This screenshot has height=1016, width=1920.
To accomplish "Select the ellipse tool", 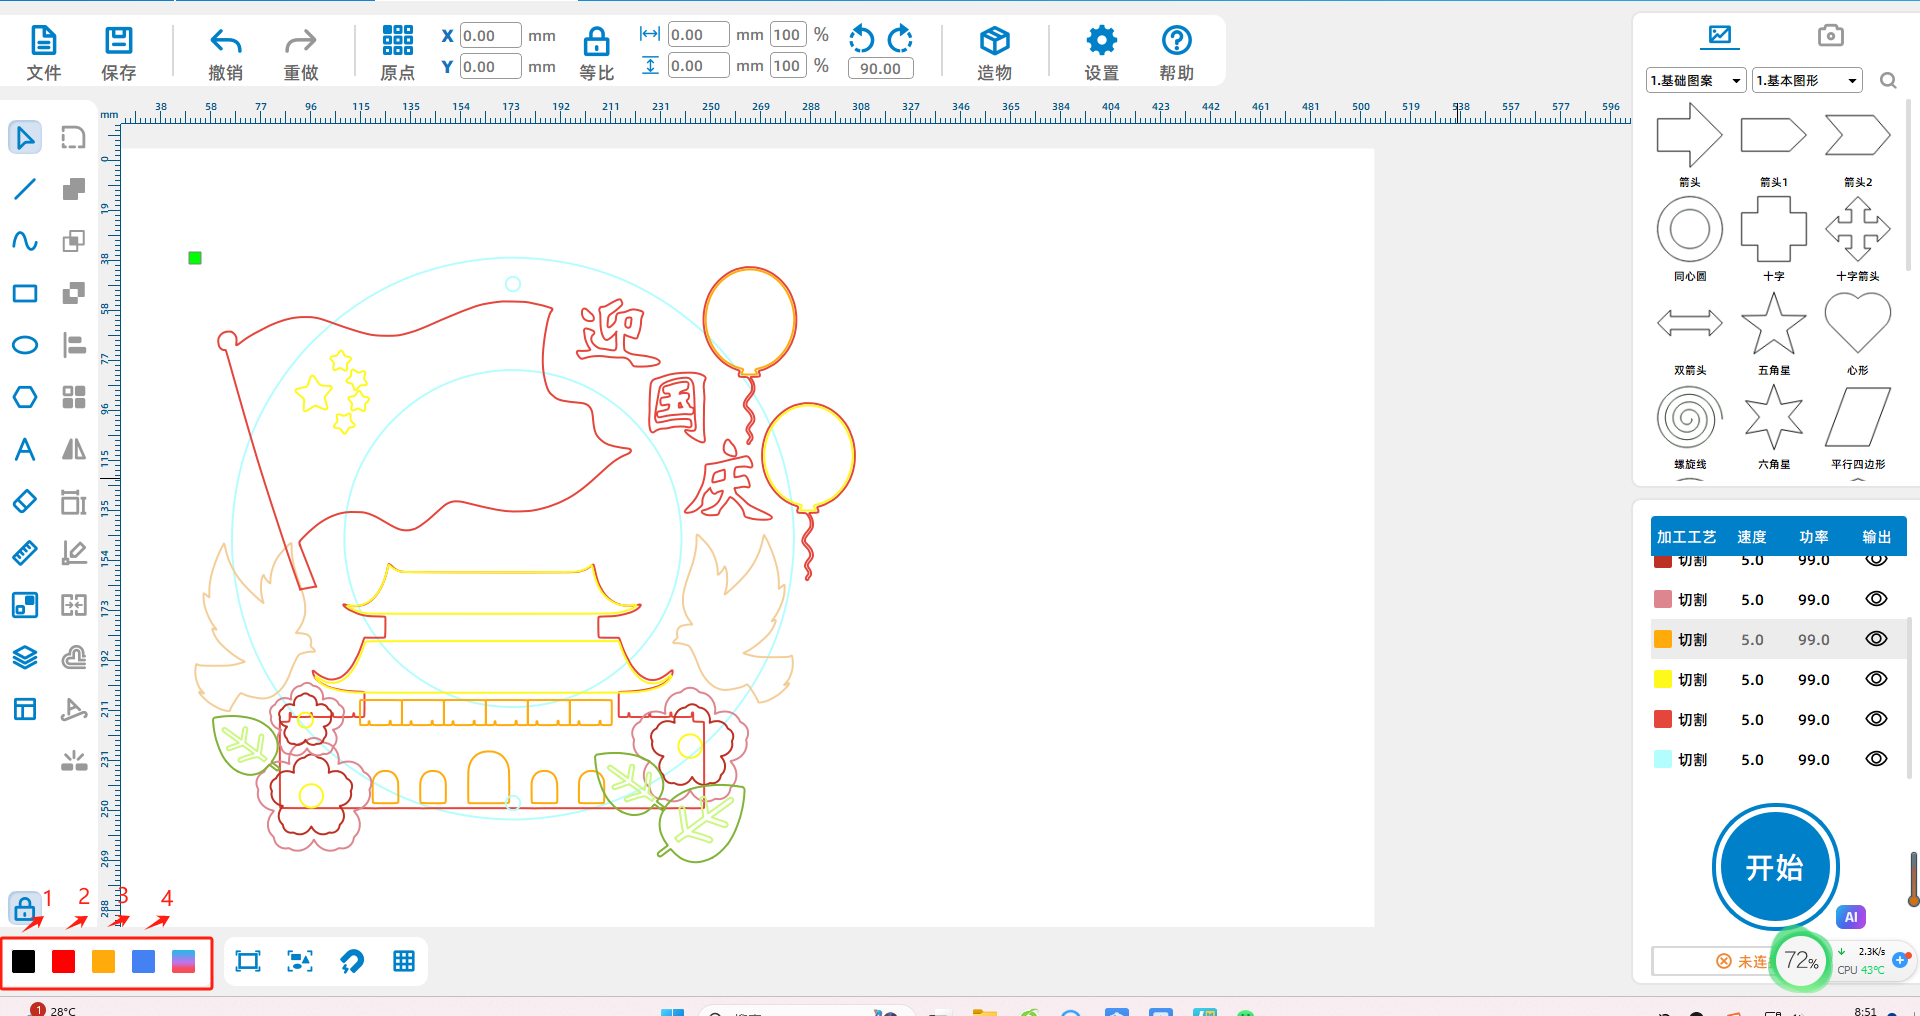I will (25, 345).
